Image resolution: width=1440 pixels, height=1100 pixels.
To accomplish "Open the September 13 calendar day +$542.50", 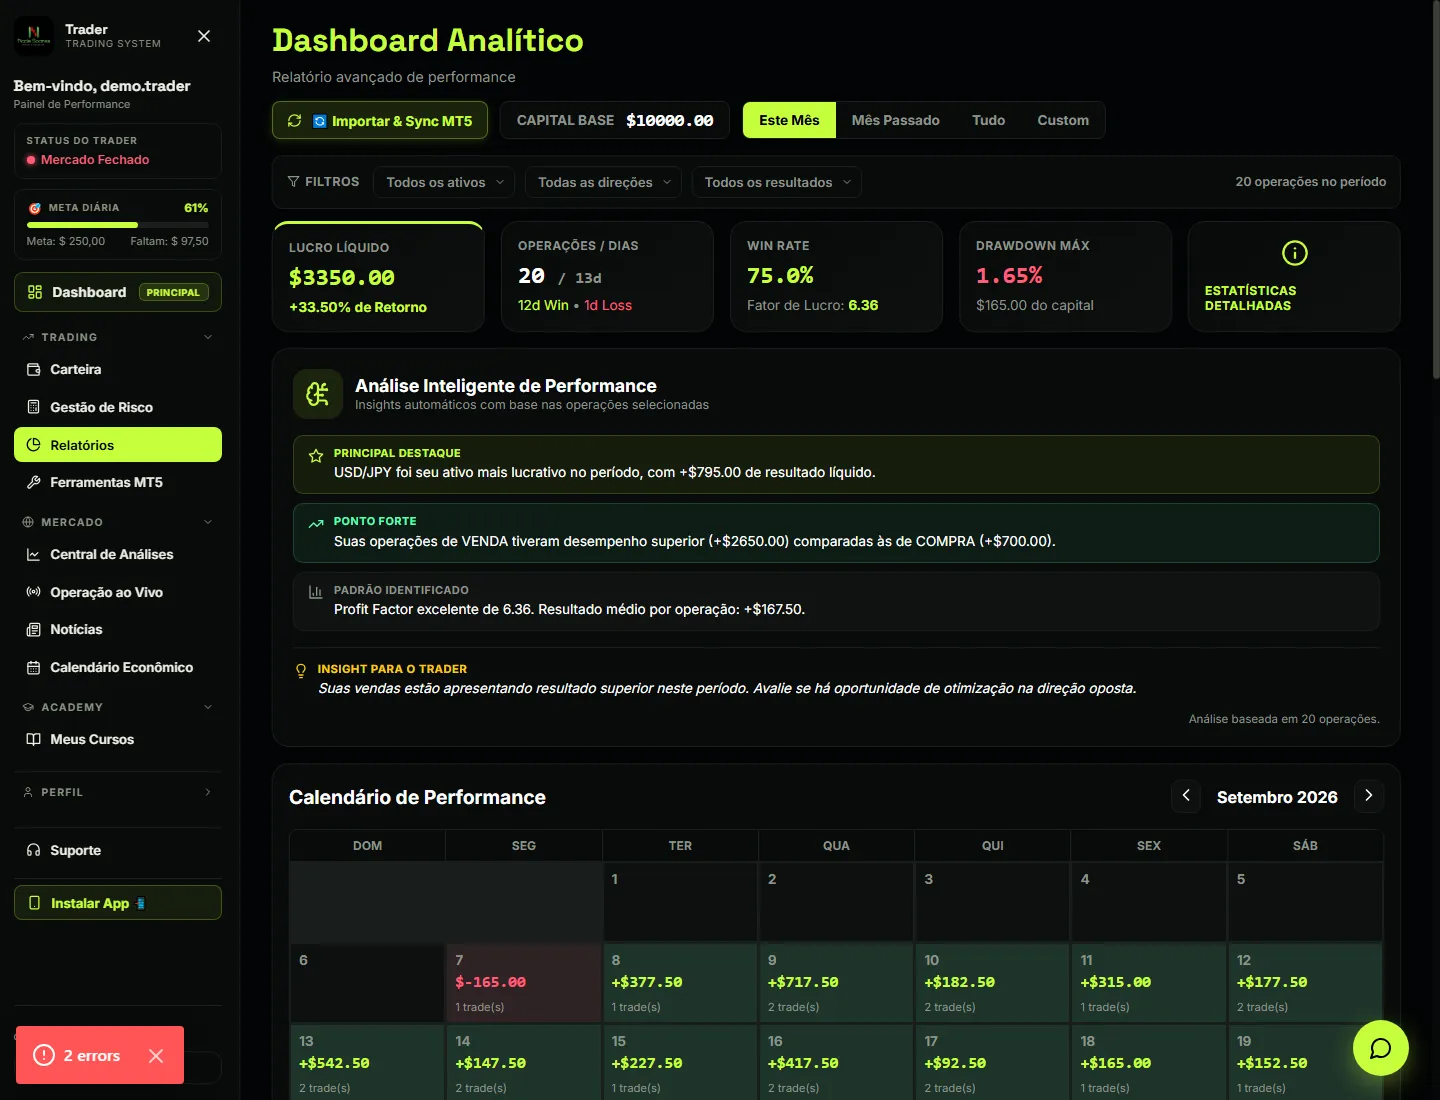I will click(x=367, y=1063).
